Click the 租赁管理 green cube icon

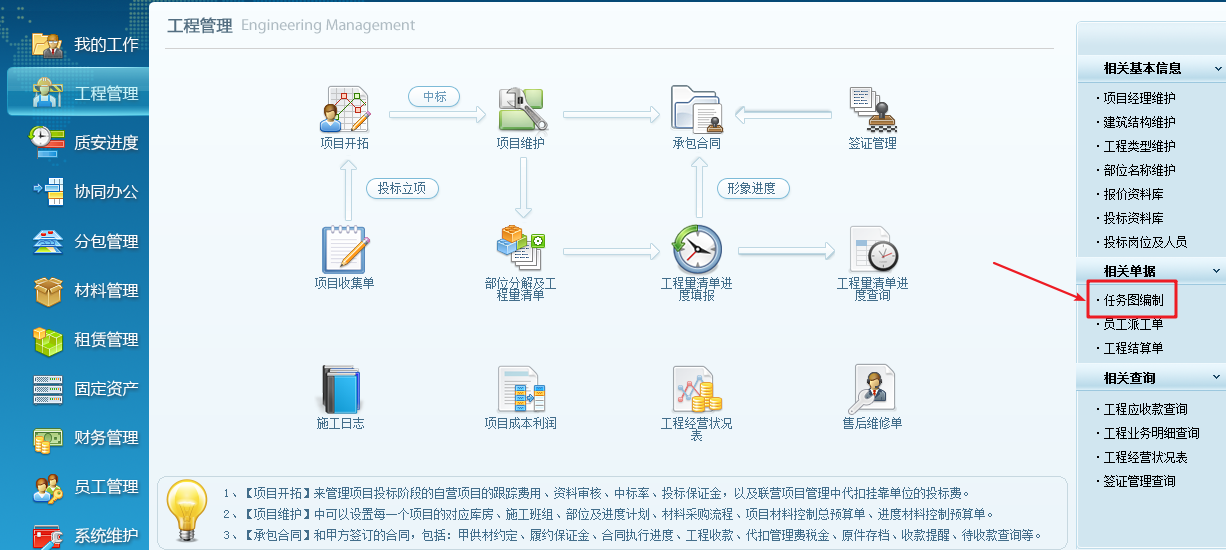point(48,339)
